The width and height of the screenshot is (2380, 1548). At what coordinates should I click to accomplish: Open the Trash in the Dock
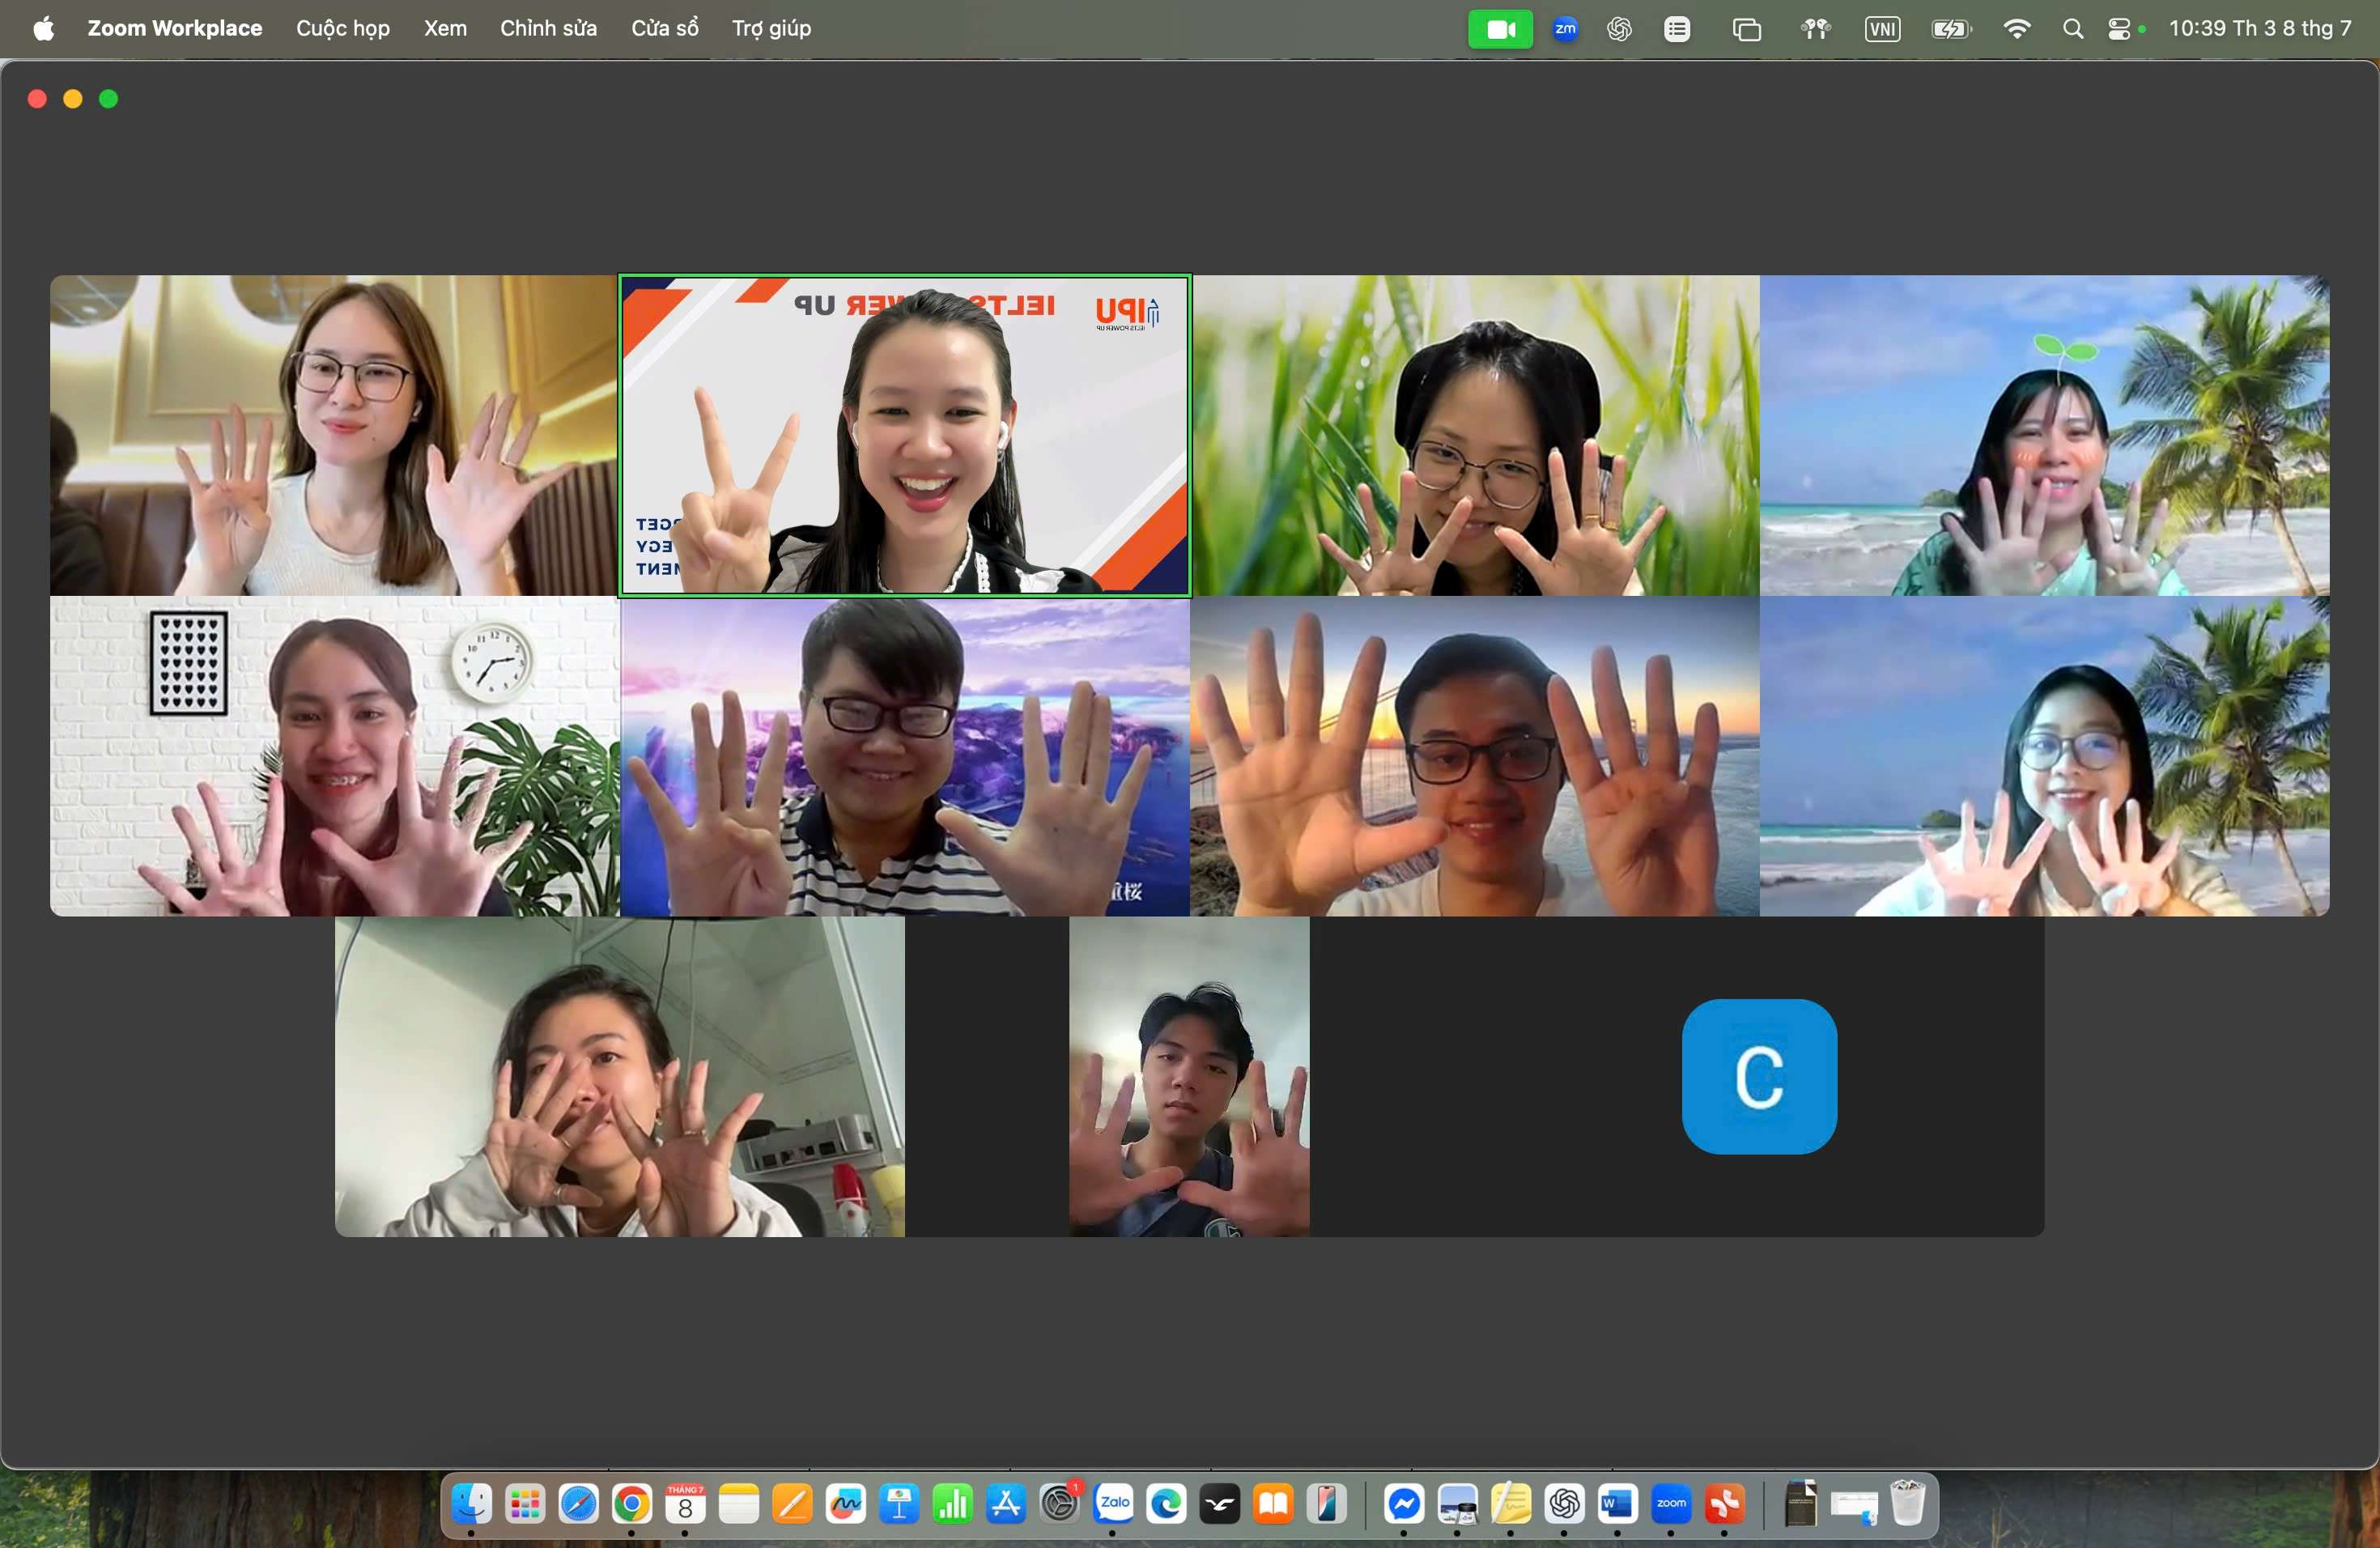pyautogui.click(x=1907, y=1504)
